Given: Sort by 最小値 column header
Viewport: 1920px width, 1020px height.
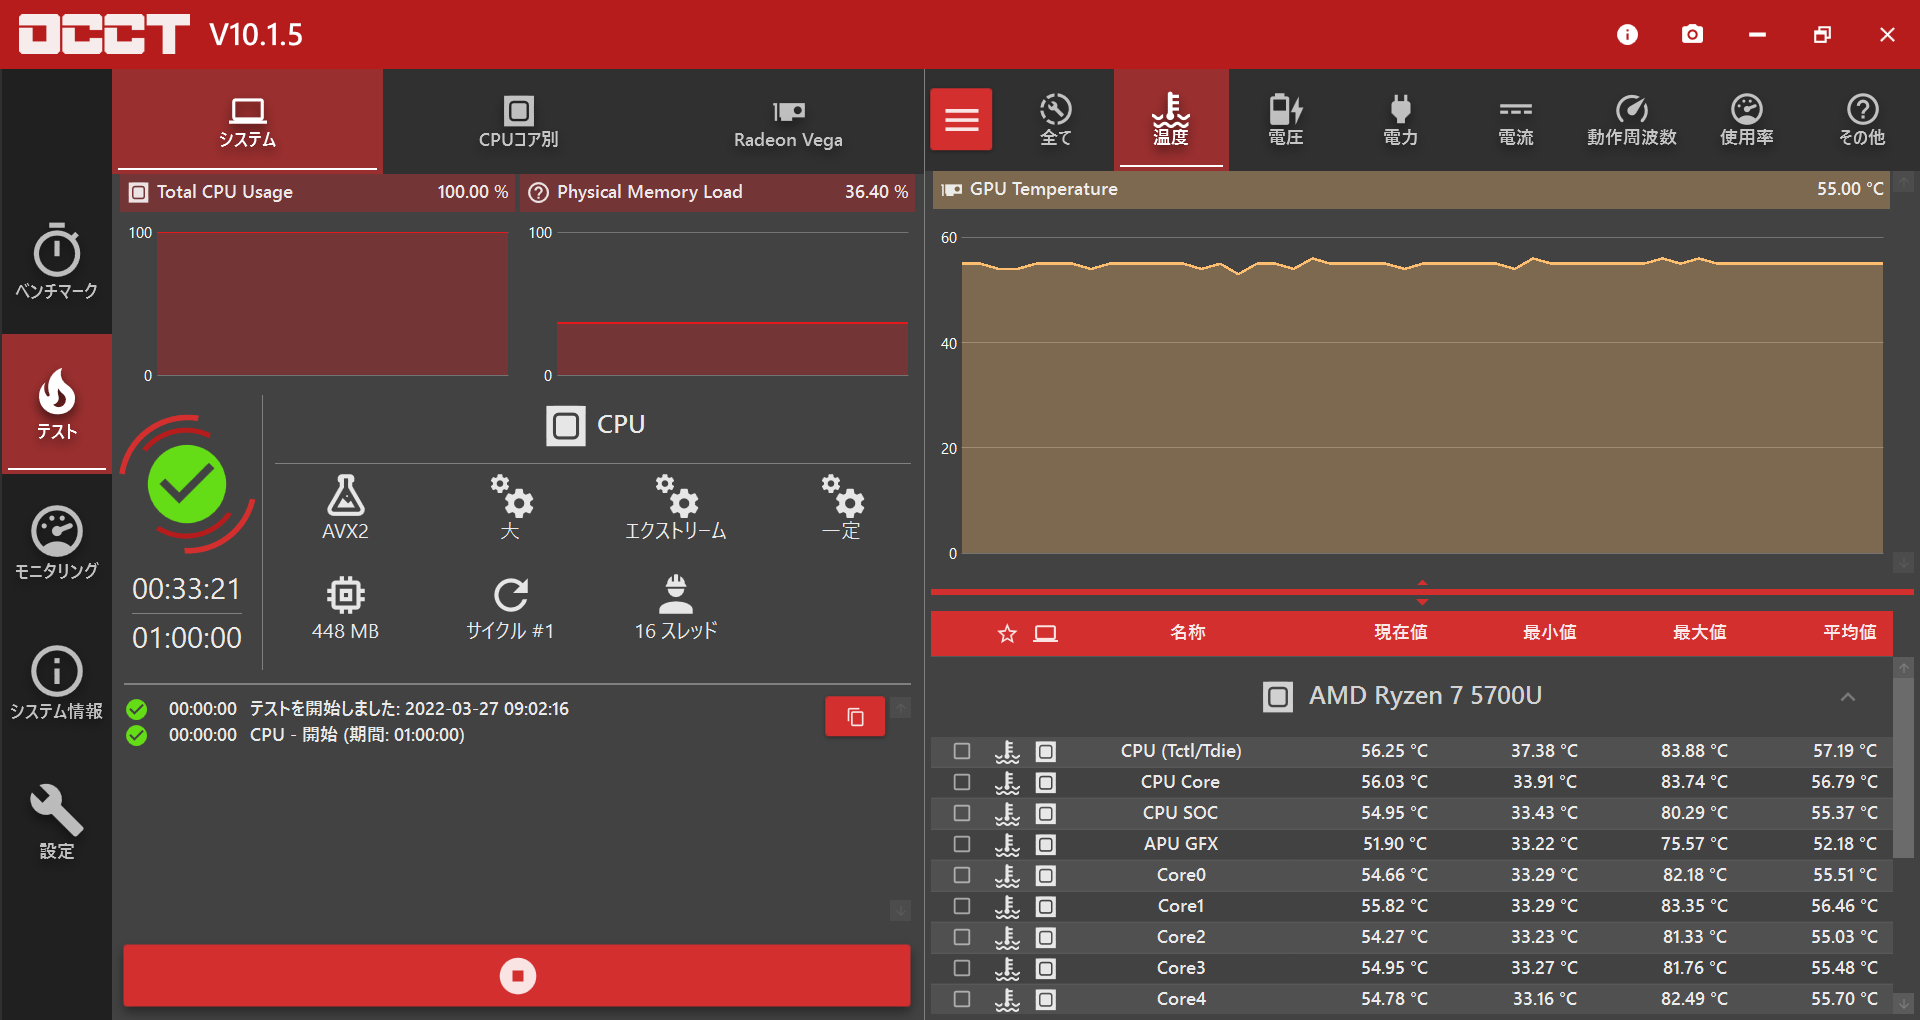Looking at the screenshot, I should pyautogui.click(x=1549, y=632).
